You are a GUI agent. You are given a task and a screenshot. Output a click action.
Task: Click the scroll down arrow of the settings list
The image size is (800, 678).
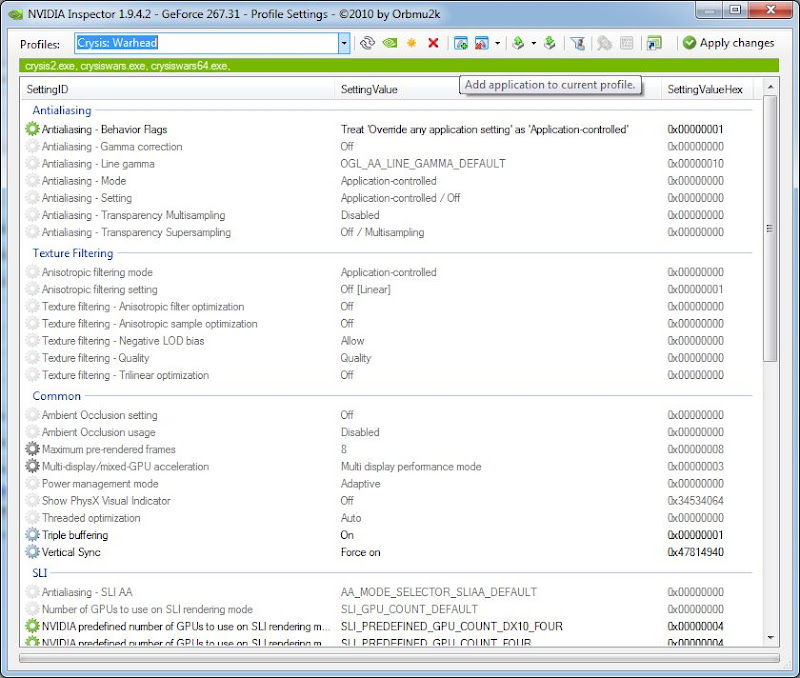tap(770, 638)
